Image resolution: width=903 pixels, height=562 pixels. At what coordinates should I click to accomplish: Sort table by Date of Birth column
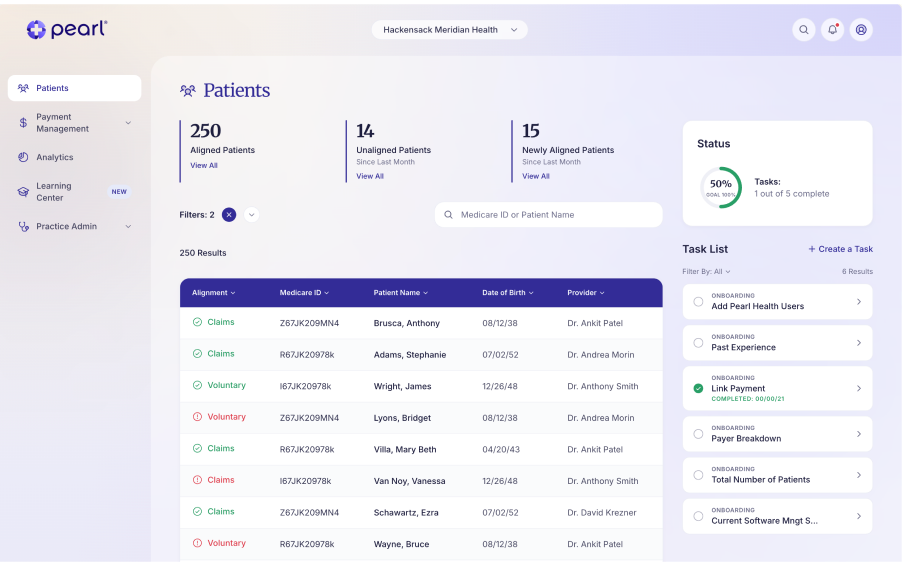[x=507, y=293]
